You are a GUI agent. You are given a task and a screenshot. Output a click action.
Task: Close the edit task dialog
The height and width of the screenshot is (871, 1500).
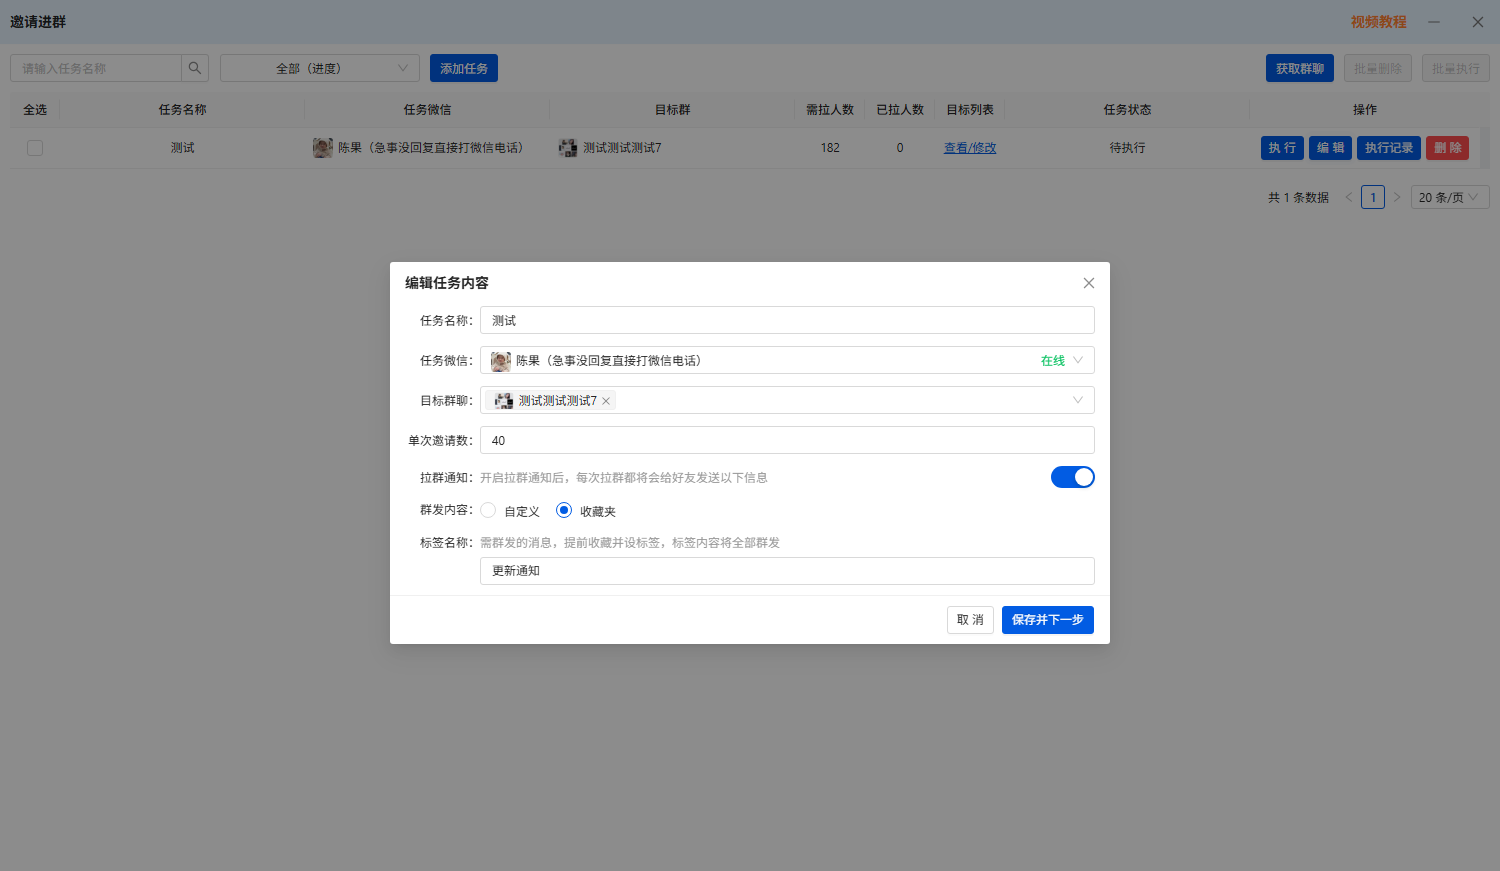(x=1089, y=283)
